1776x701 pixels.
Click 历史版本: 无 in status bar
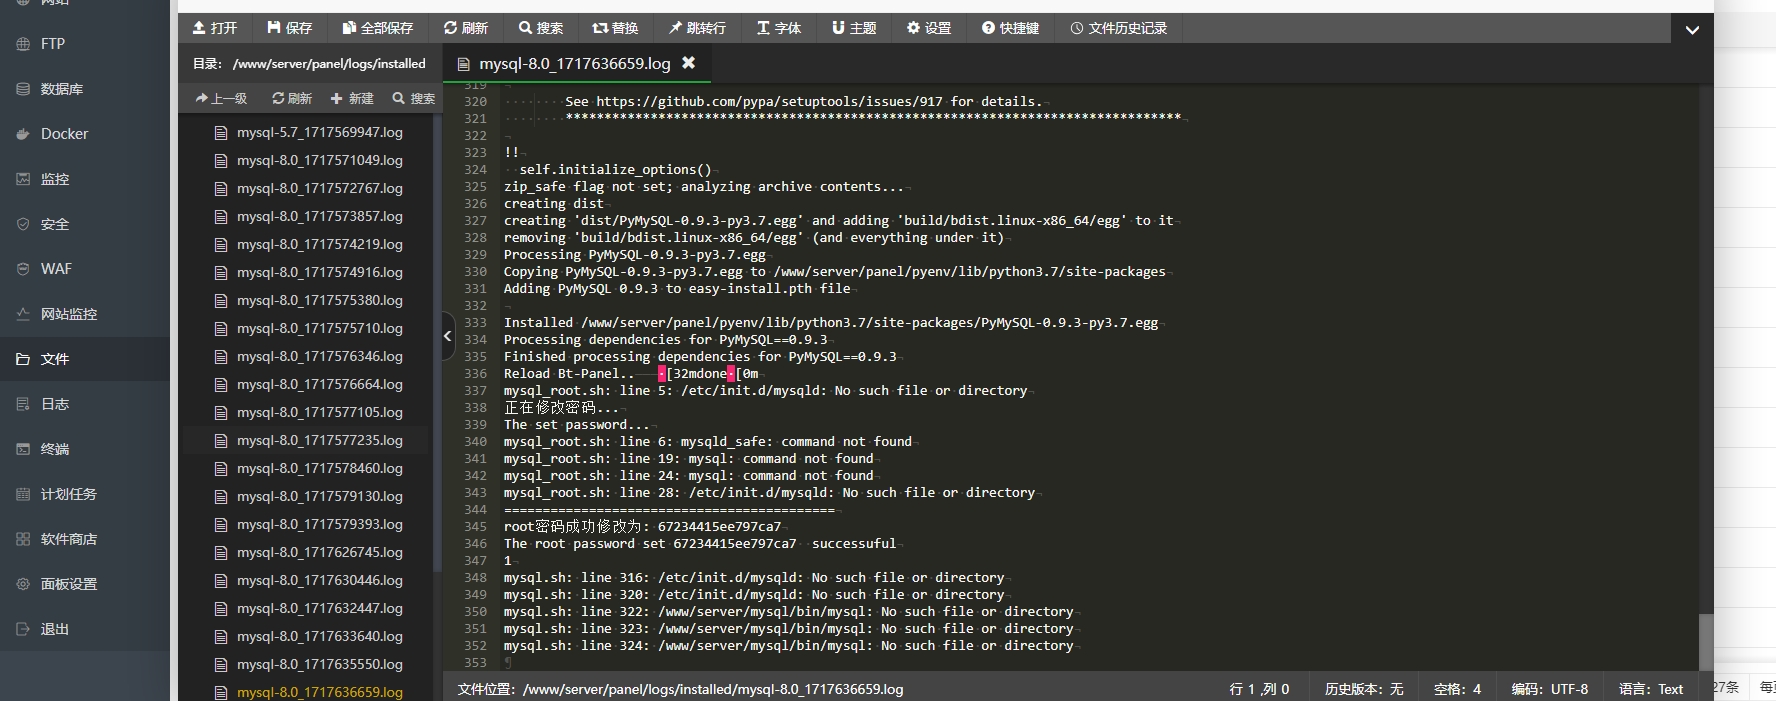[x=1364, y=689]
